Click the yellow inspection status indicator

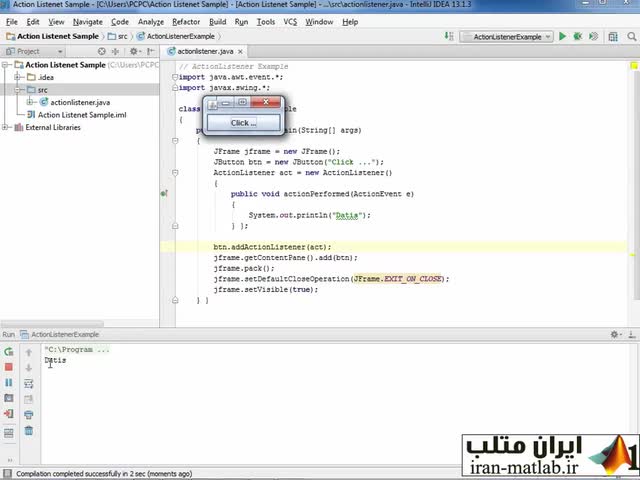click(x=634, y=66)
